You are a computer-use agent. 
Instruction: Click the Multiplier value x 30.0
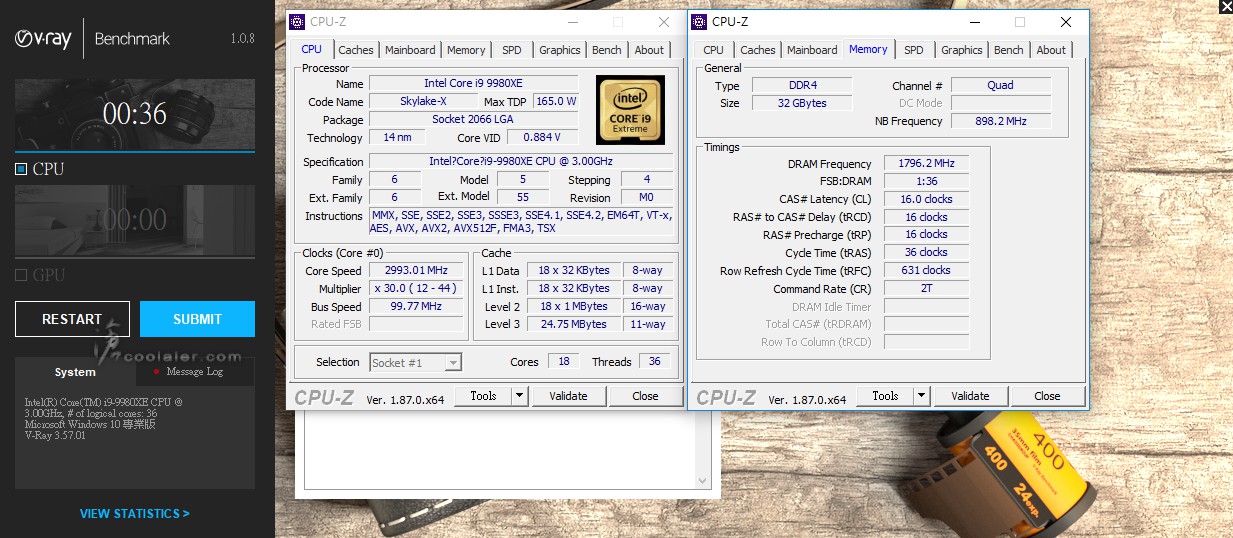click(417, 289)
